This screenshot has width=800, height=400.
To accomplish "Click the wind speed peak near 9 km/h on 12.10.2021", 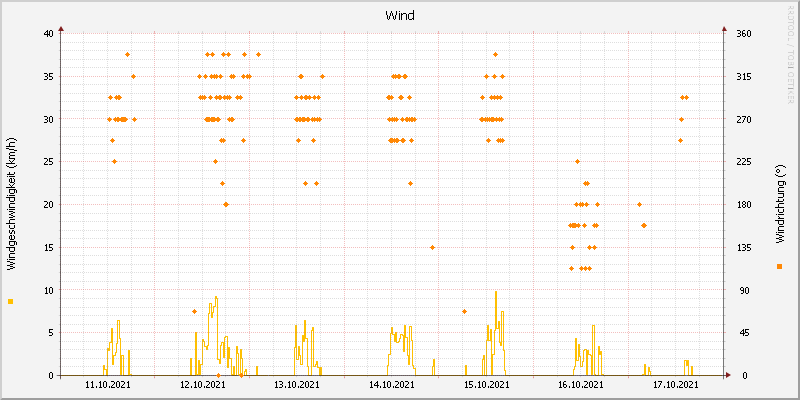I will (216, 297).
